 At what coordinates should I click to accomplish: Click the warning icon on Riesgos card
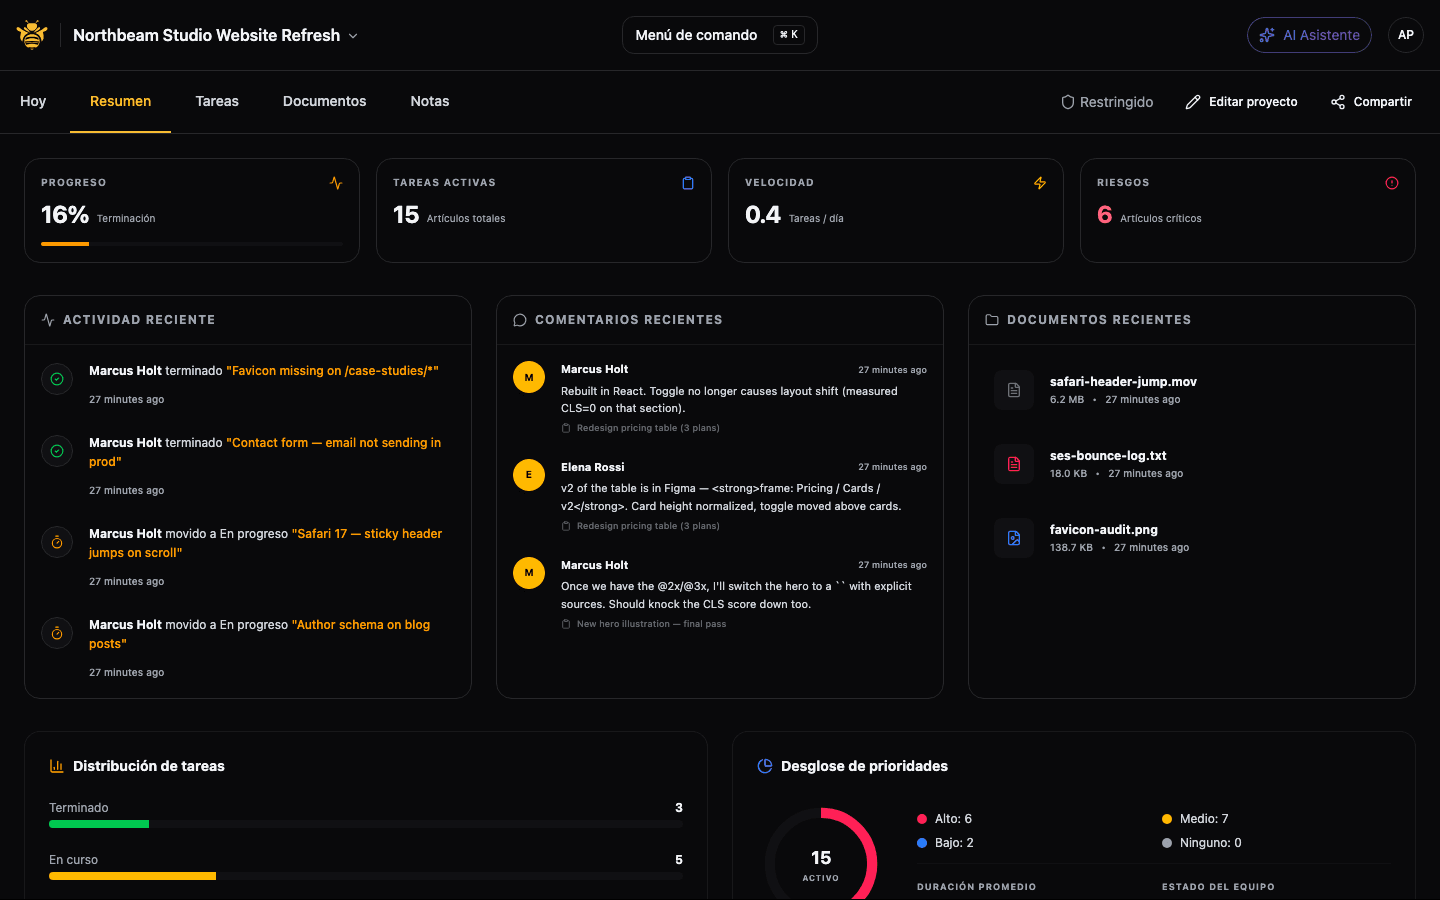coord(1392,183)
